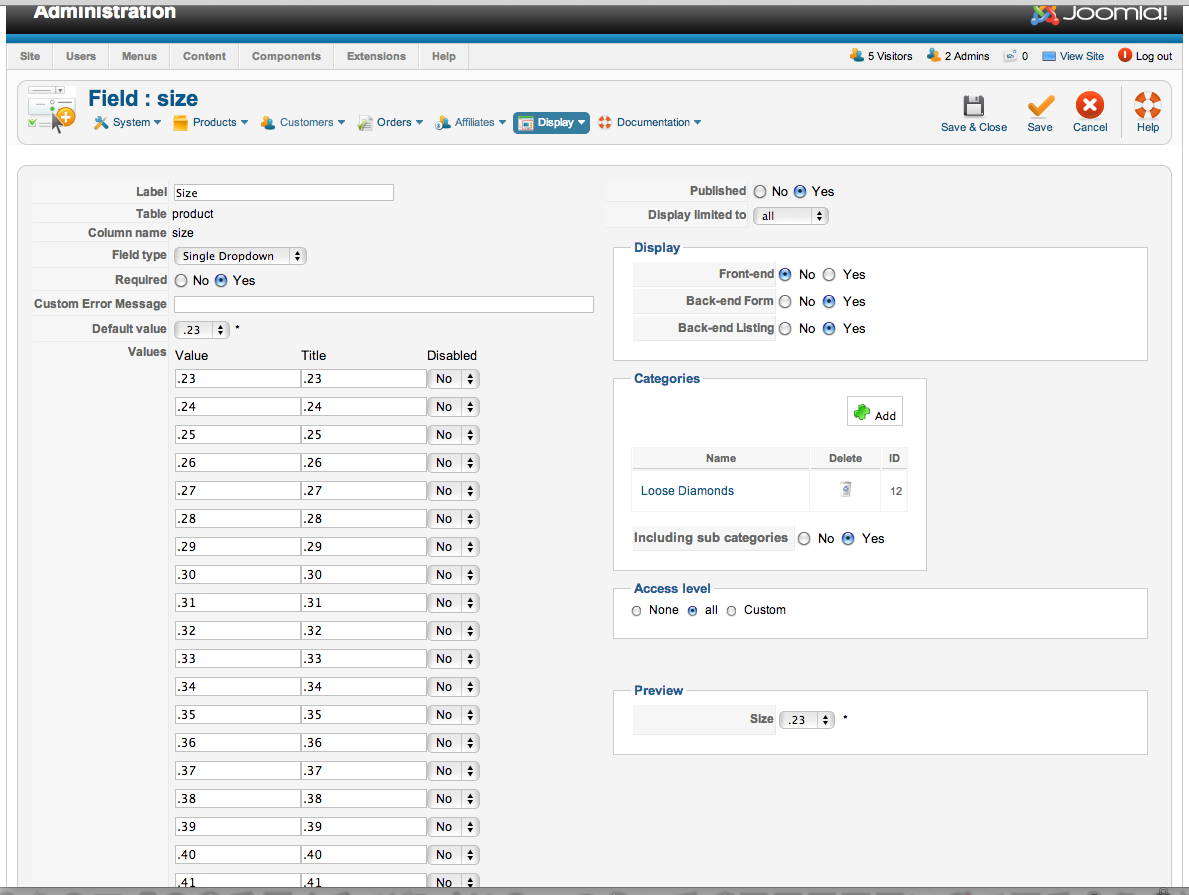Image resolution: width=1189 pixels, height=895 pixels.
Task: Open the Field type Single Dropdown selector
Action: [240, 256]
